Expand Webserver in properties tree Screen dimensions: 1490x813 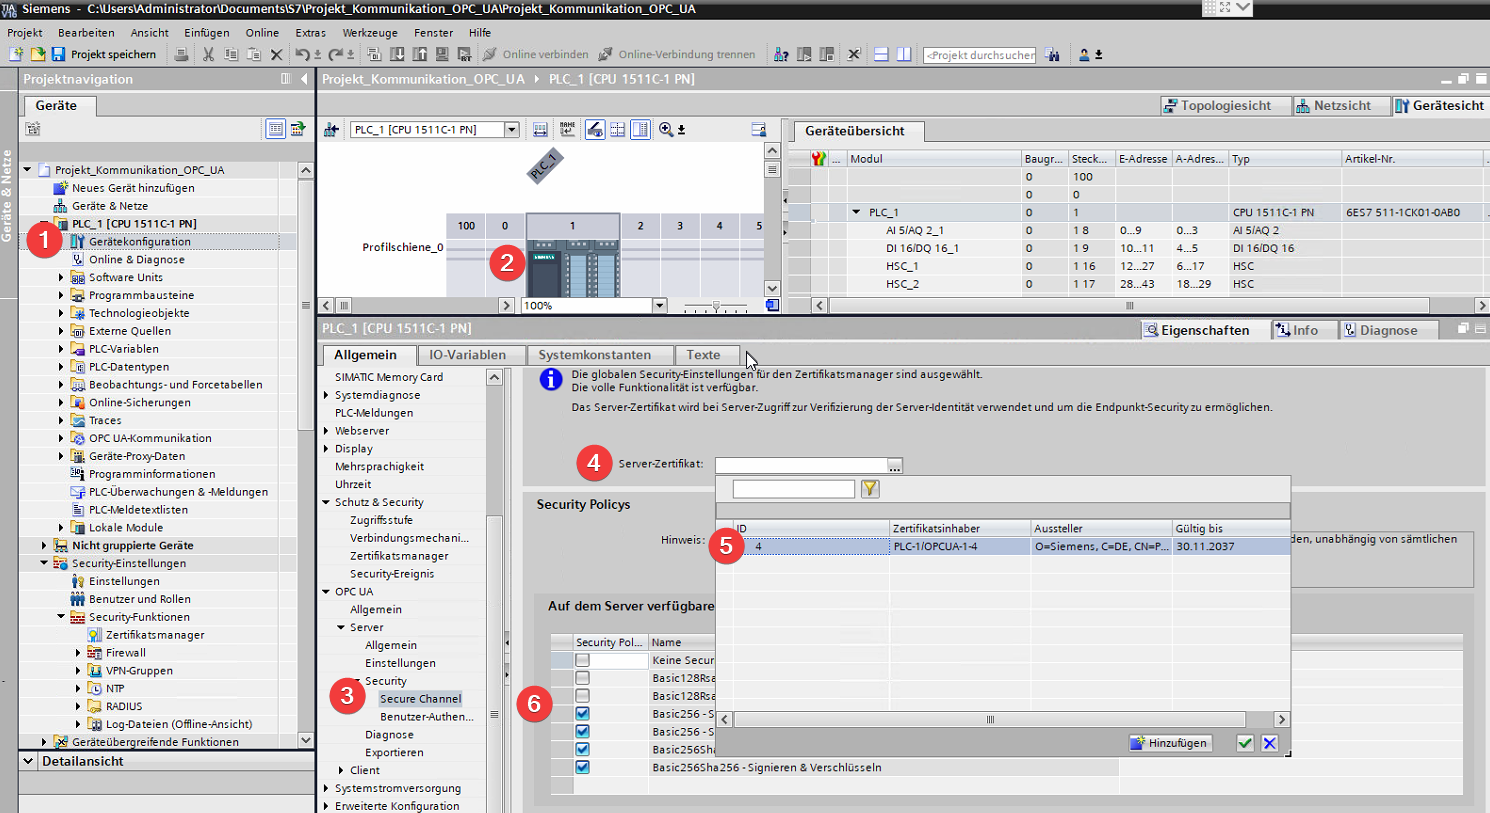pyautogui.click(x=326, y=431)
